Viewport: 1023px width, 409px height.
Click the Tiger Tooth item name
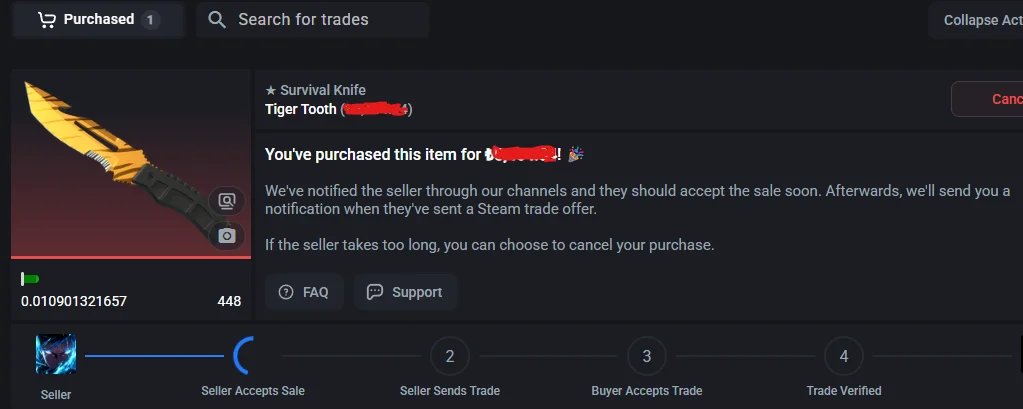300,109
